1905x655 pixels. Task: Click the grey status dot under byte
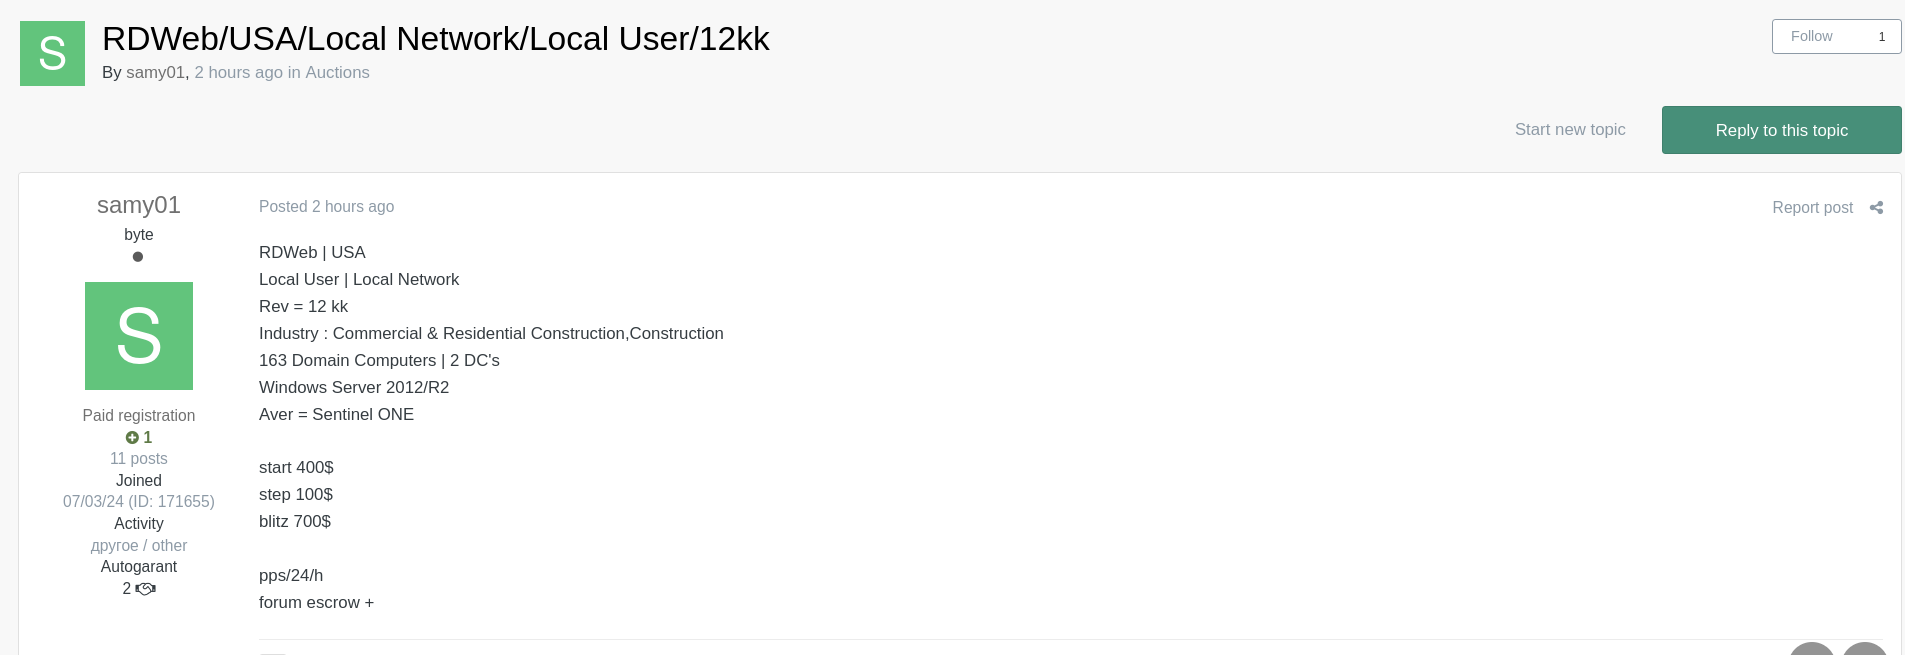(x=138, y=257)
